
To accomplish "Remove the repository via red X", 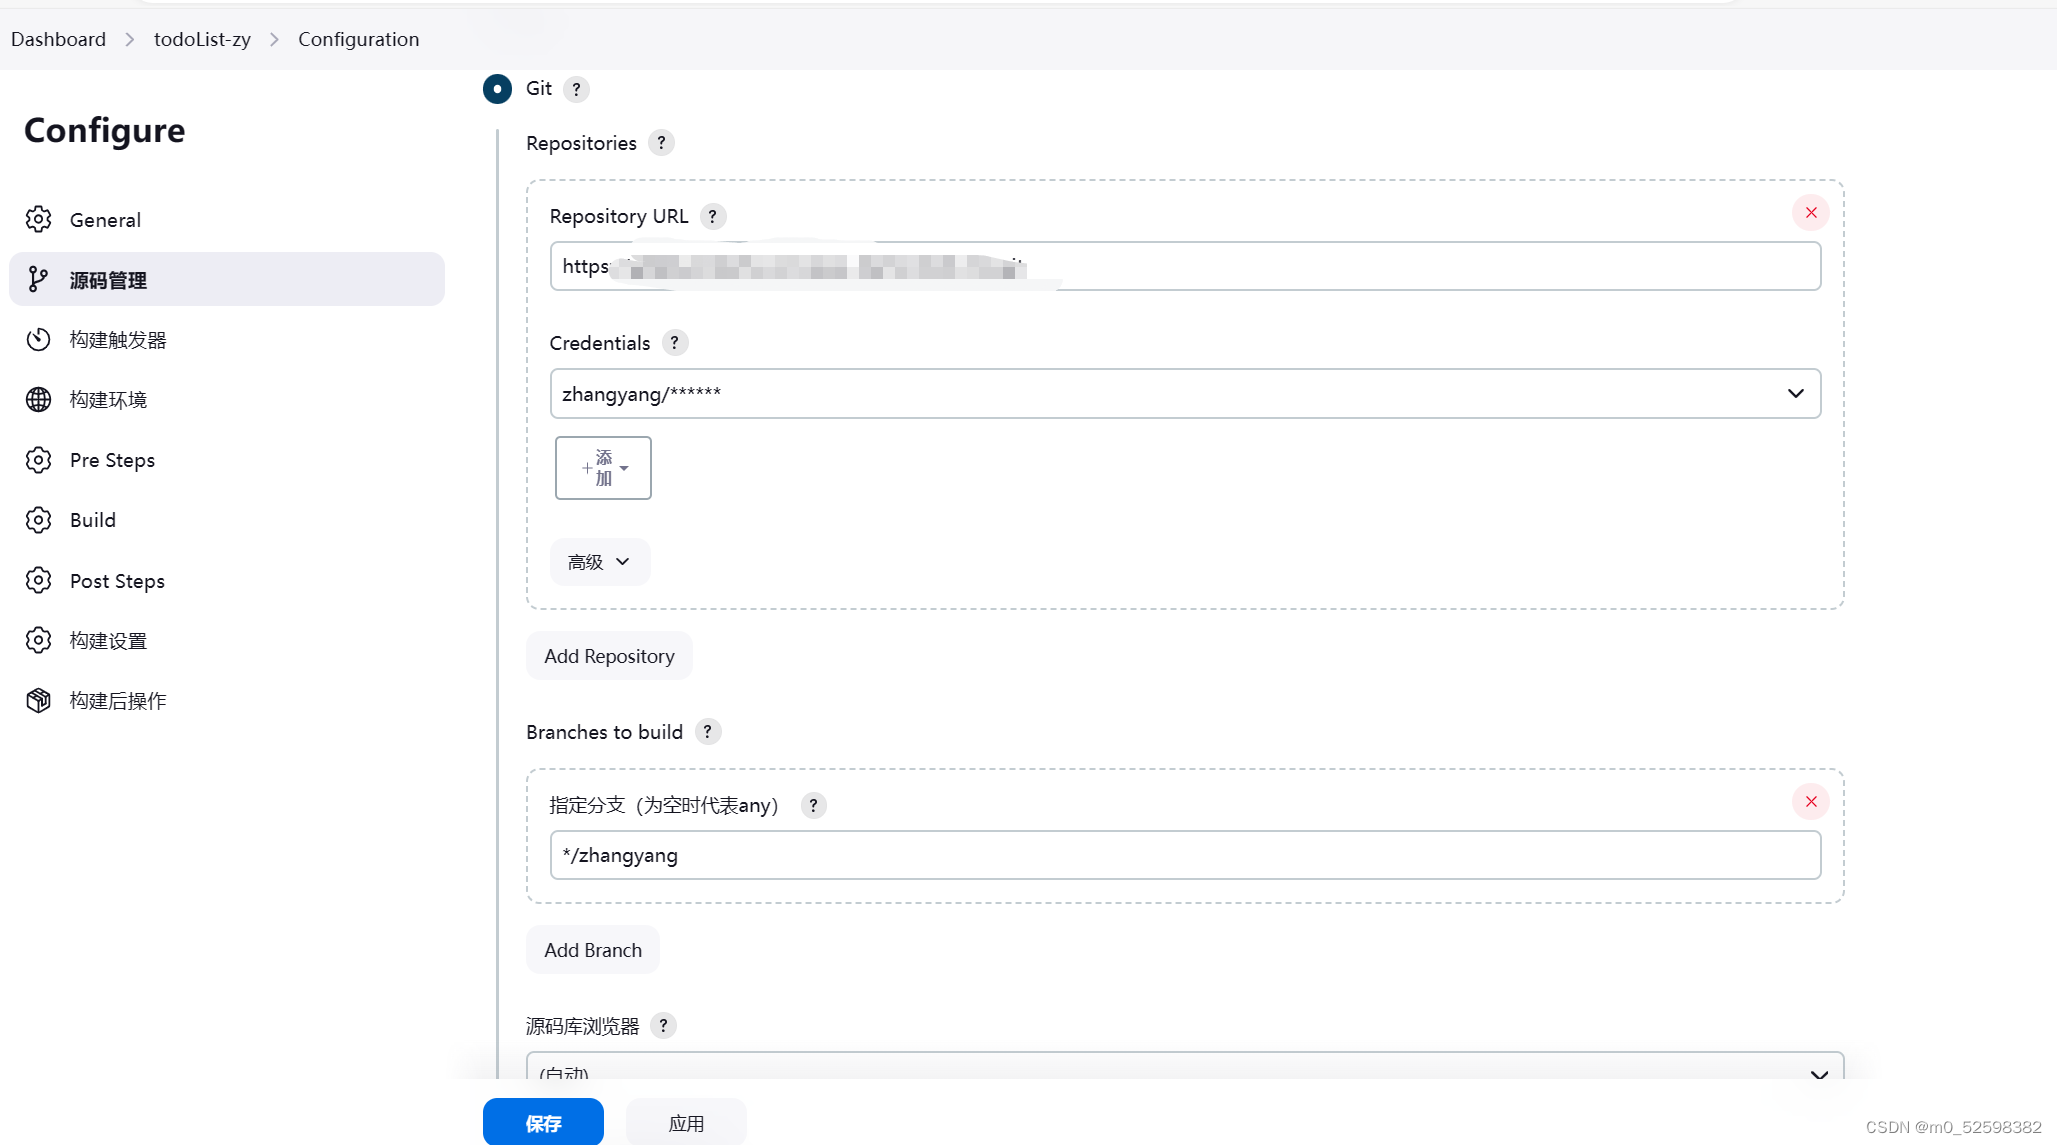I will tap(1810, 212).
